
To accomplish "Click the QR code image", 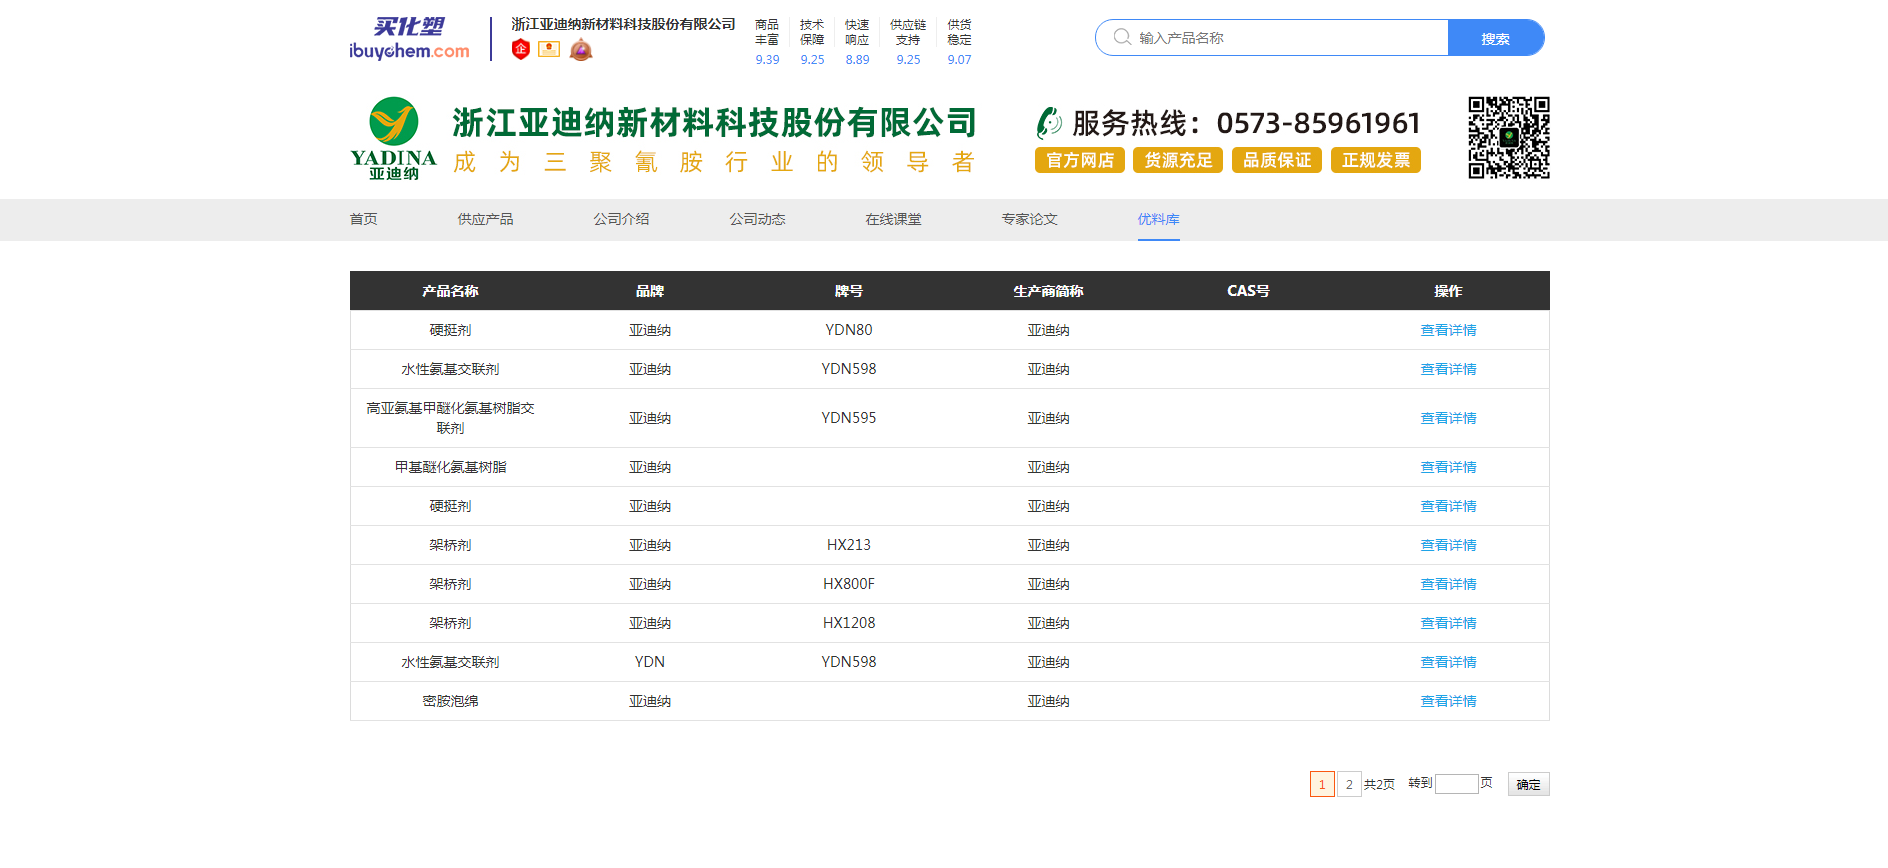I will pos(1509,138).
